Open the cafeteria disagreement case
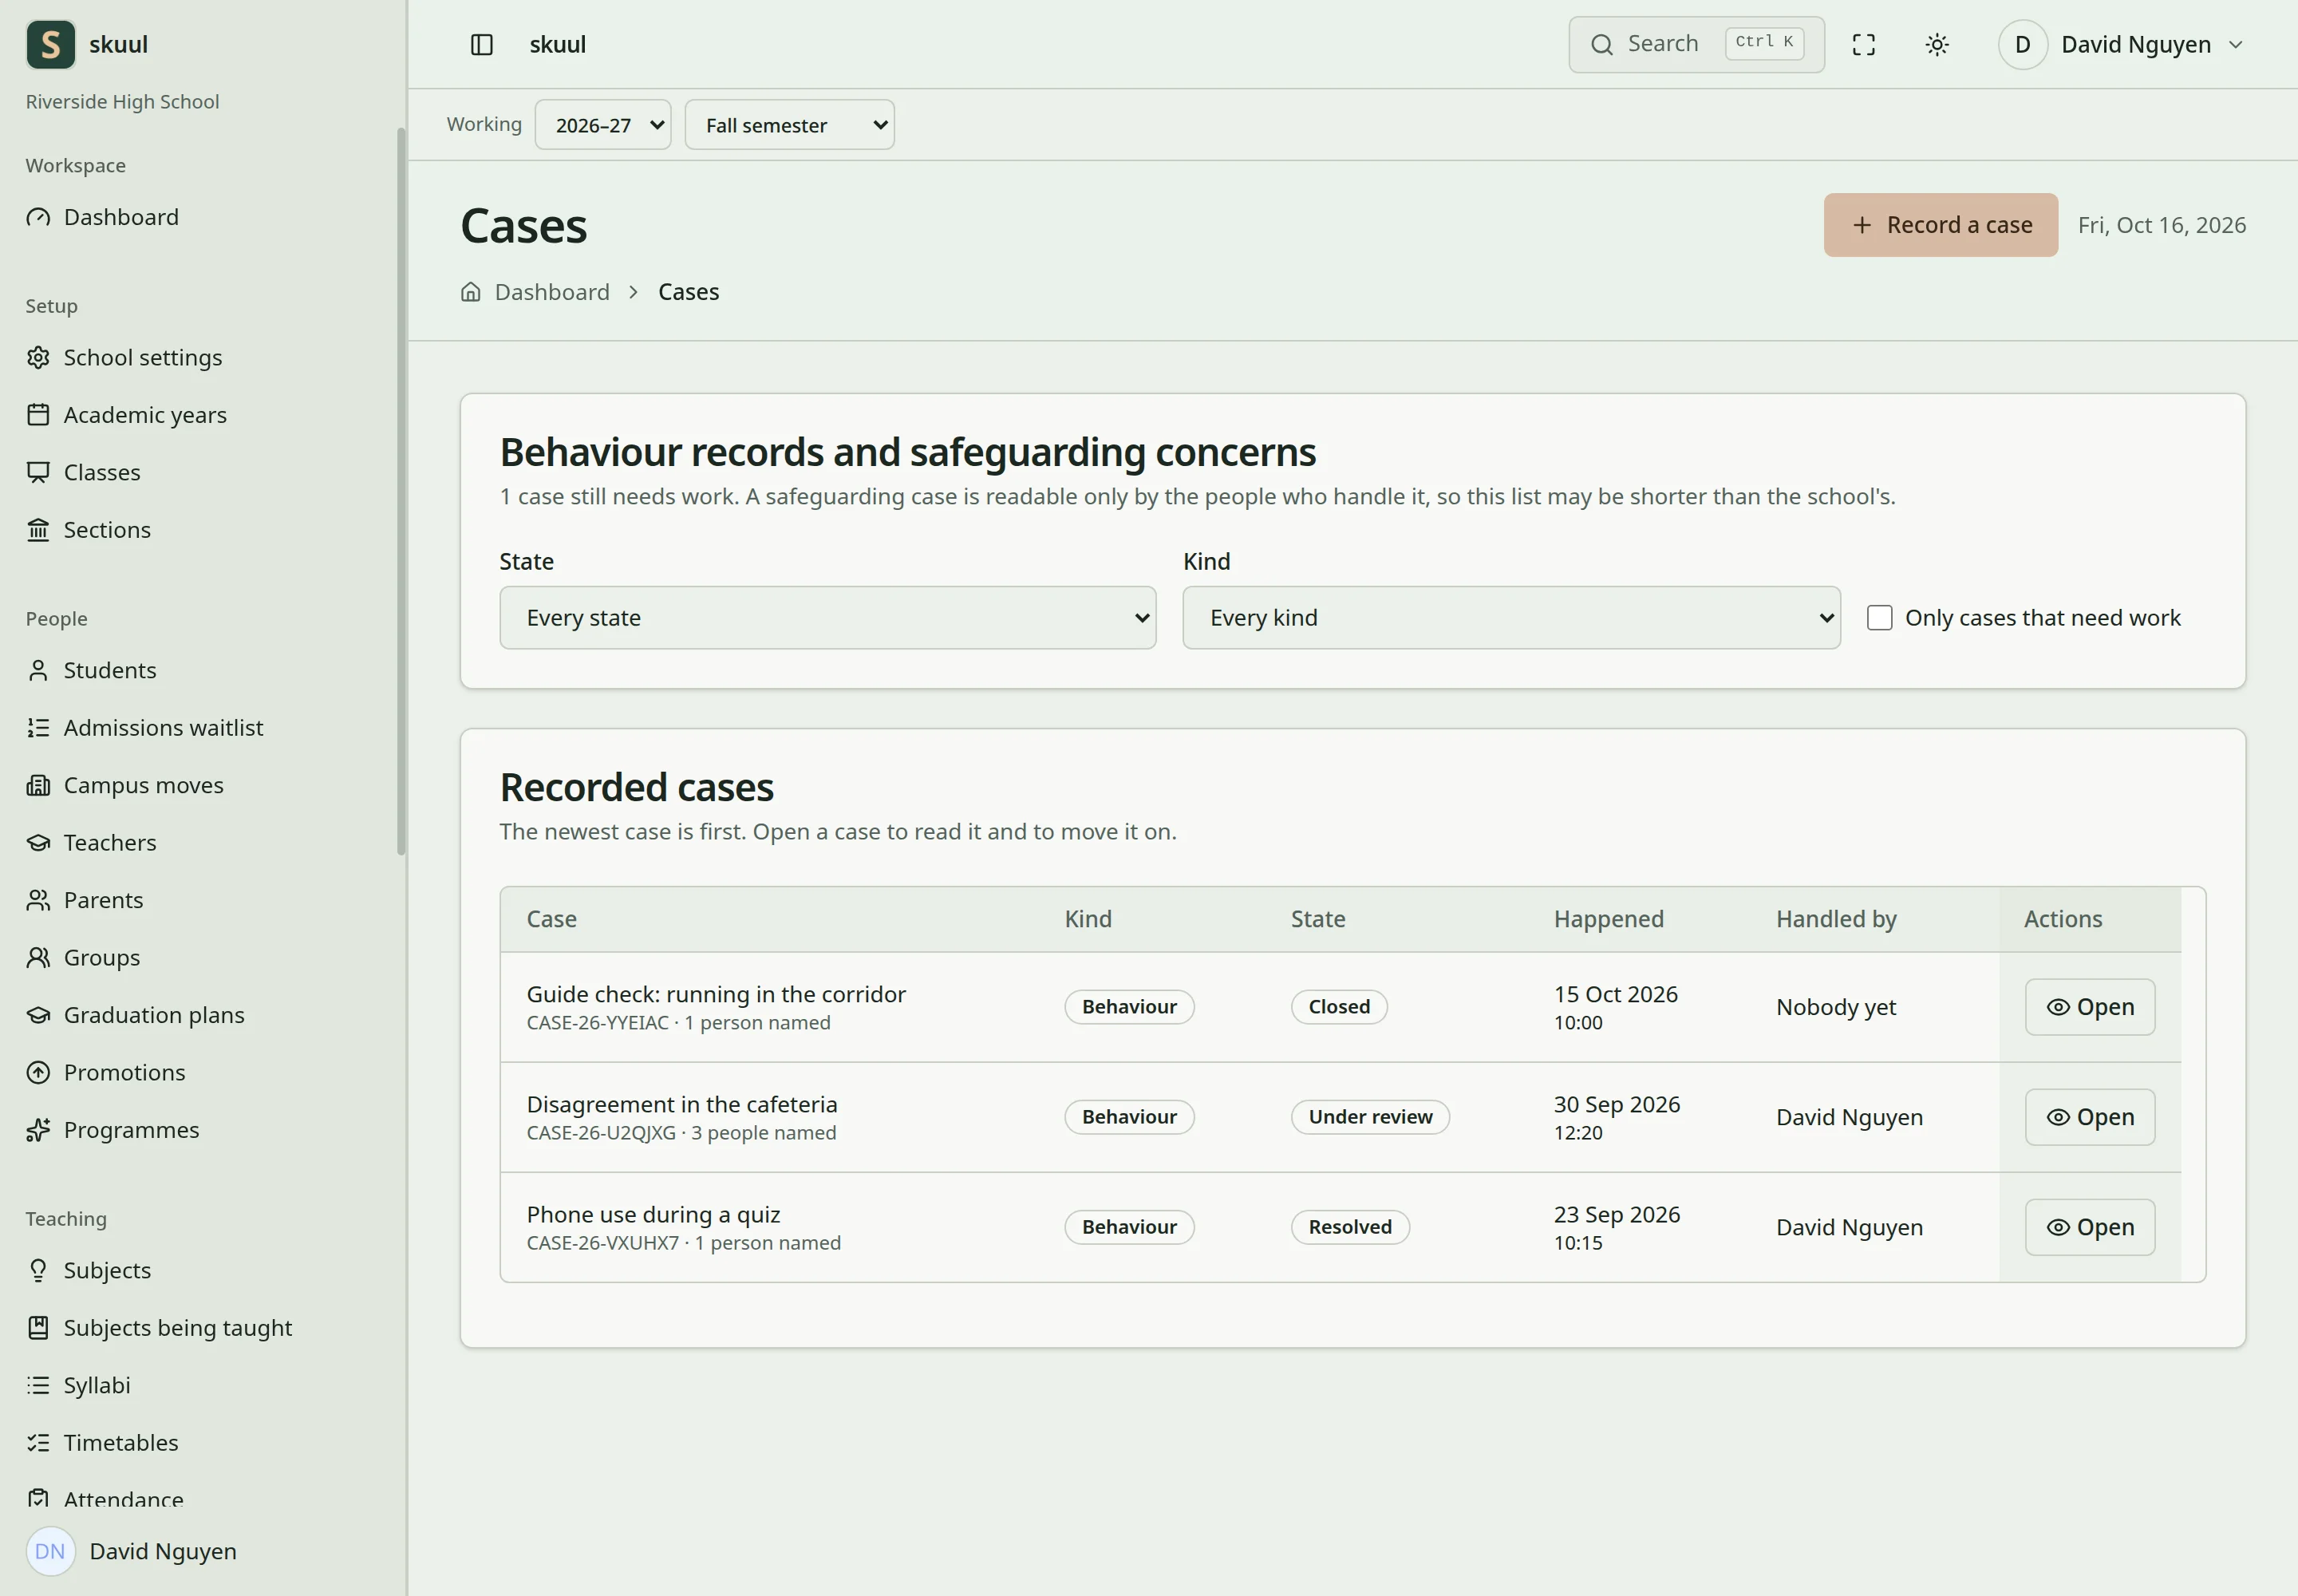Screen dimensions: 2298x1596 2090,1117
